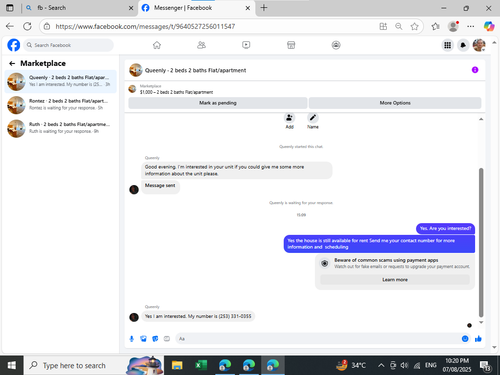The width and height of the screenshot is (500, 375).
Task: Click the back arrow beside Marketplace
Action: [x=12, y=63]
